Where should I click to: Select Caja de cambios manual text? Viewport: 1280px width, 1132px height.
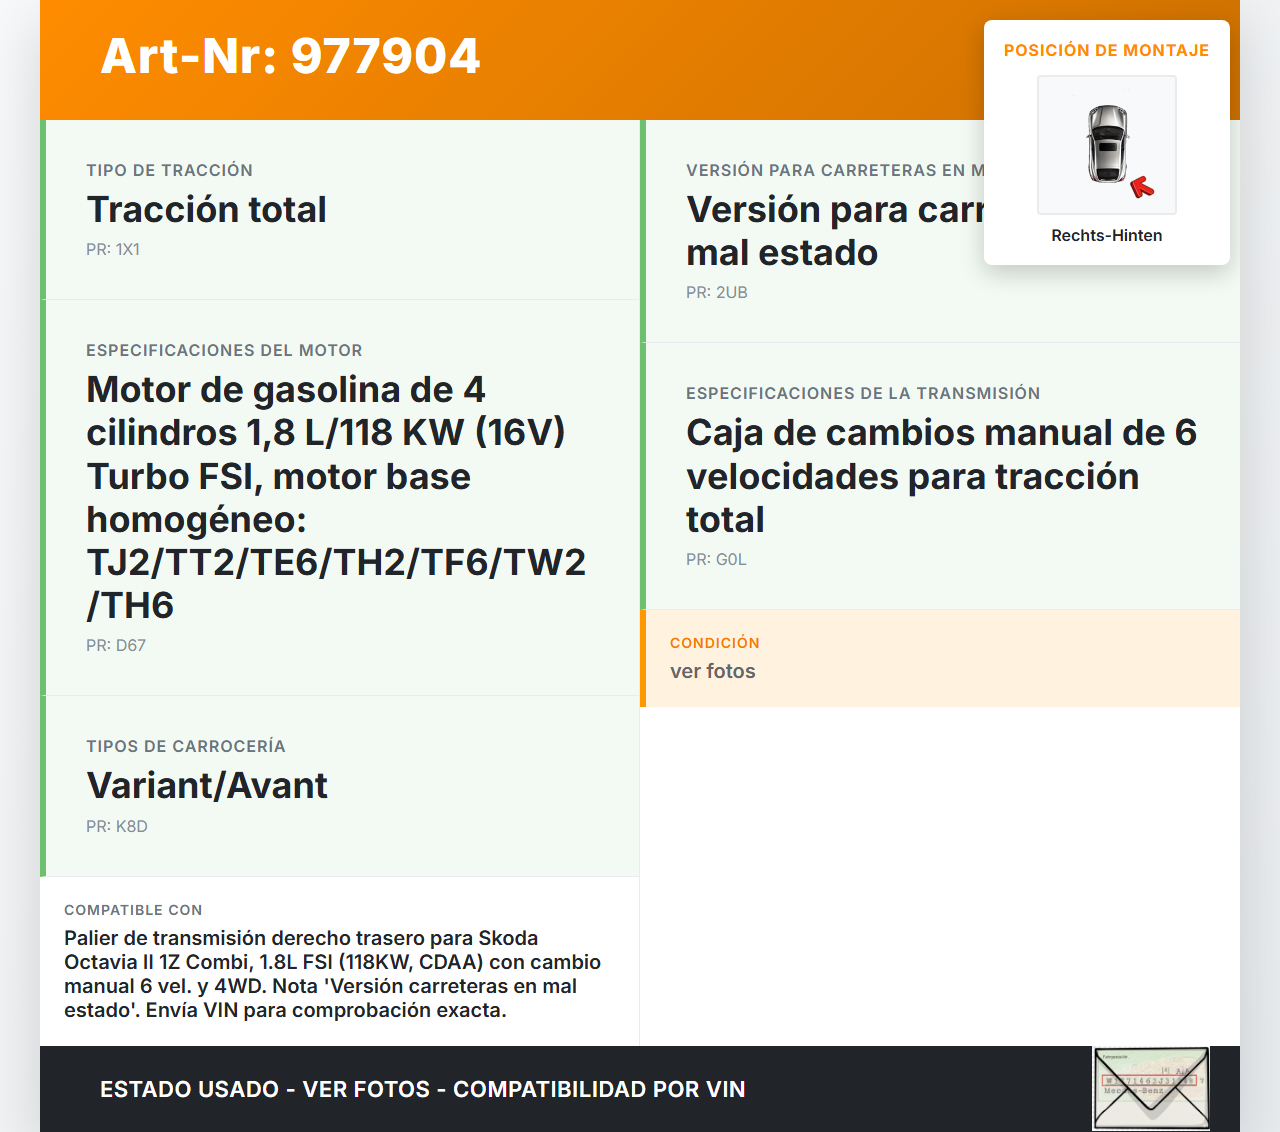click(x=941, y=476)
